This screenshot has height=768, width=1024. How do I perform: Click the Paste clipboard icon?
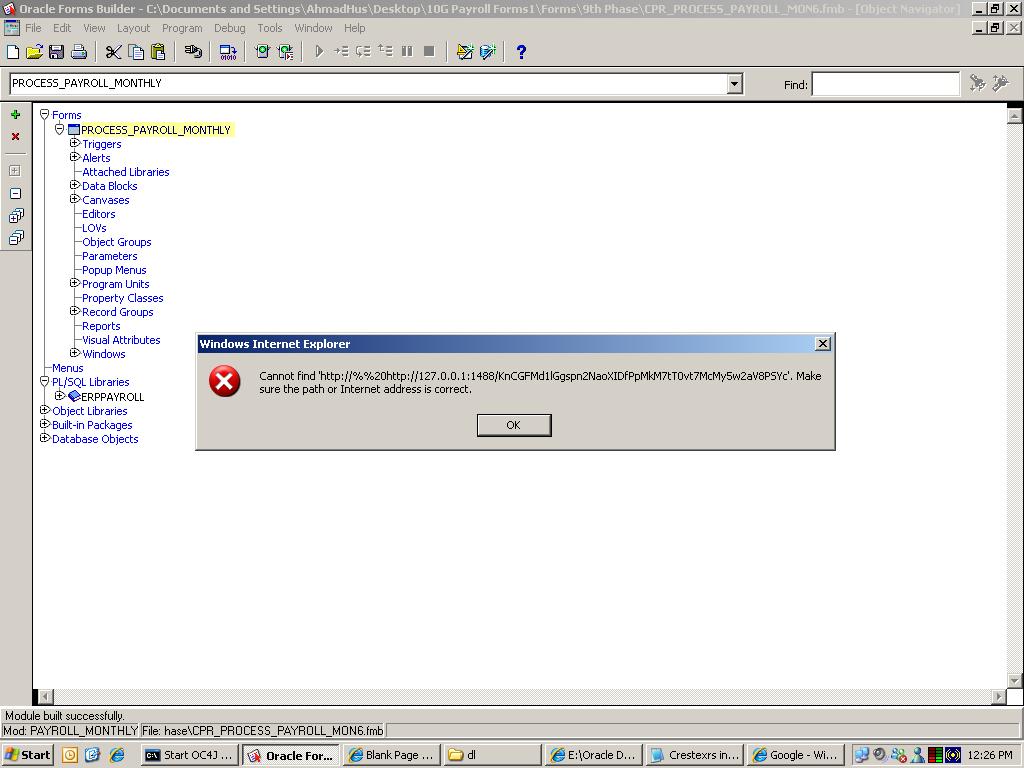pyautogui.click(x=157, y=52)
